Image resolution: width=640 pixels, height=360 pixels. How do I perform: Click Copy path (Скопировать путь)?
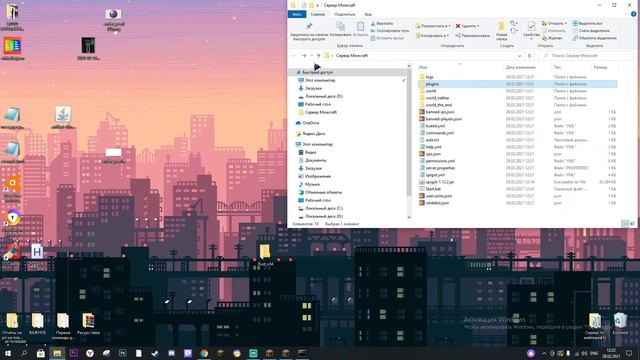coord(390,31)
